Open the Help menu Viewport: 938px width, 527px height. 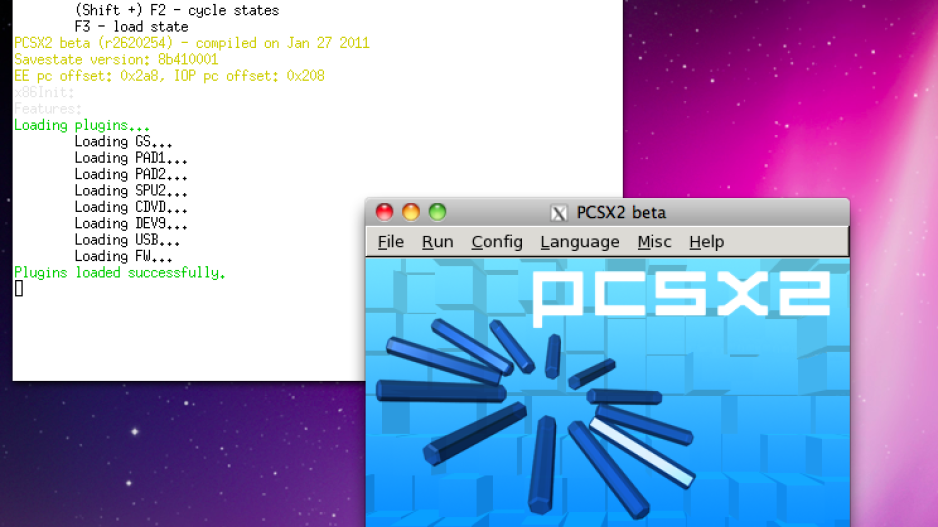[706, 242]
